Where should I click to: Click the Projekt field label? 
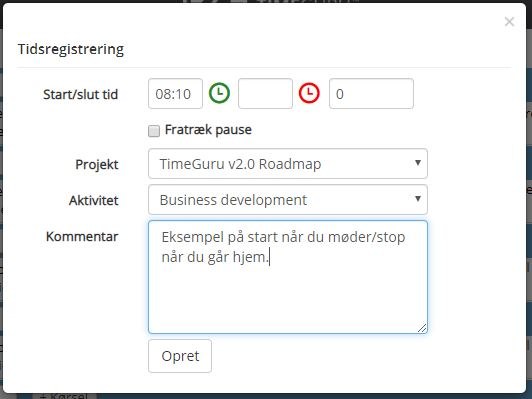point(97,165)
